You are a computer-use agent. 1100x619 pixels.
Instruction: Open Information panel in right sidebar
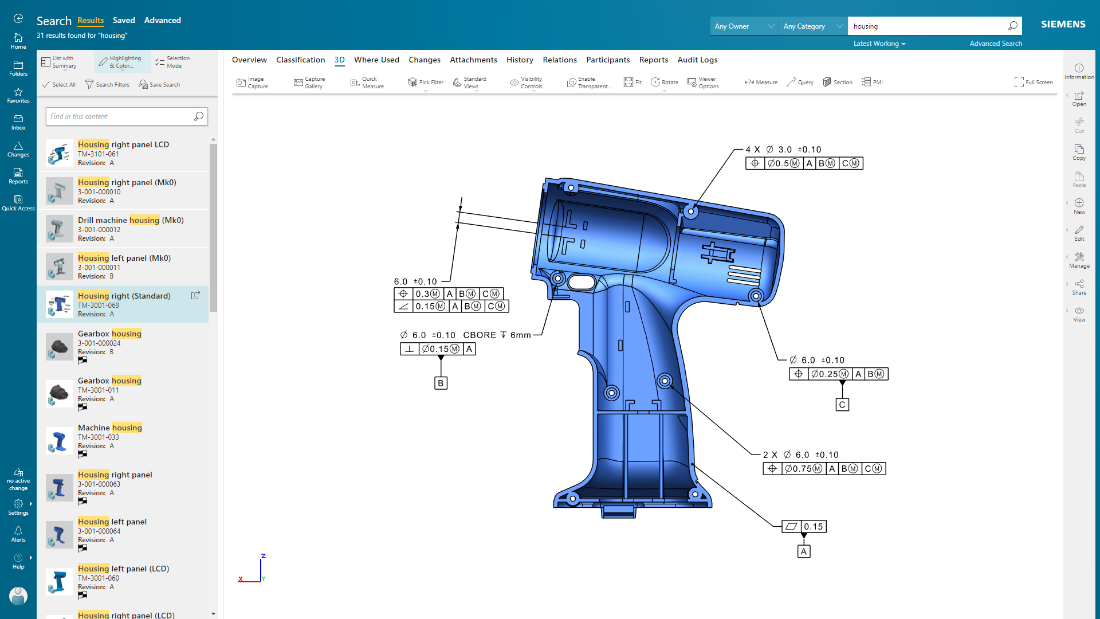click(x=1079, y=70)
